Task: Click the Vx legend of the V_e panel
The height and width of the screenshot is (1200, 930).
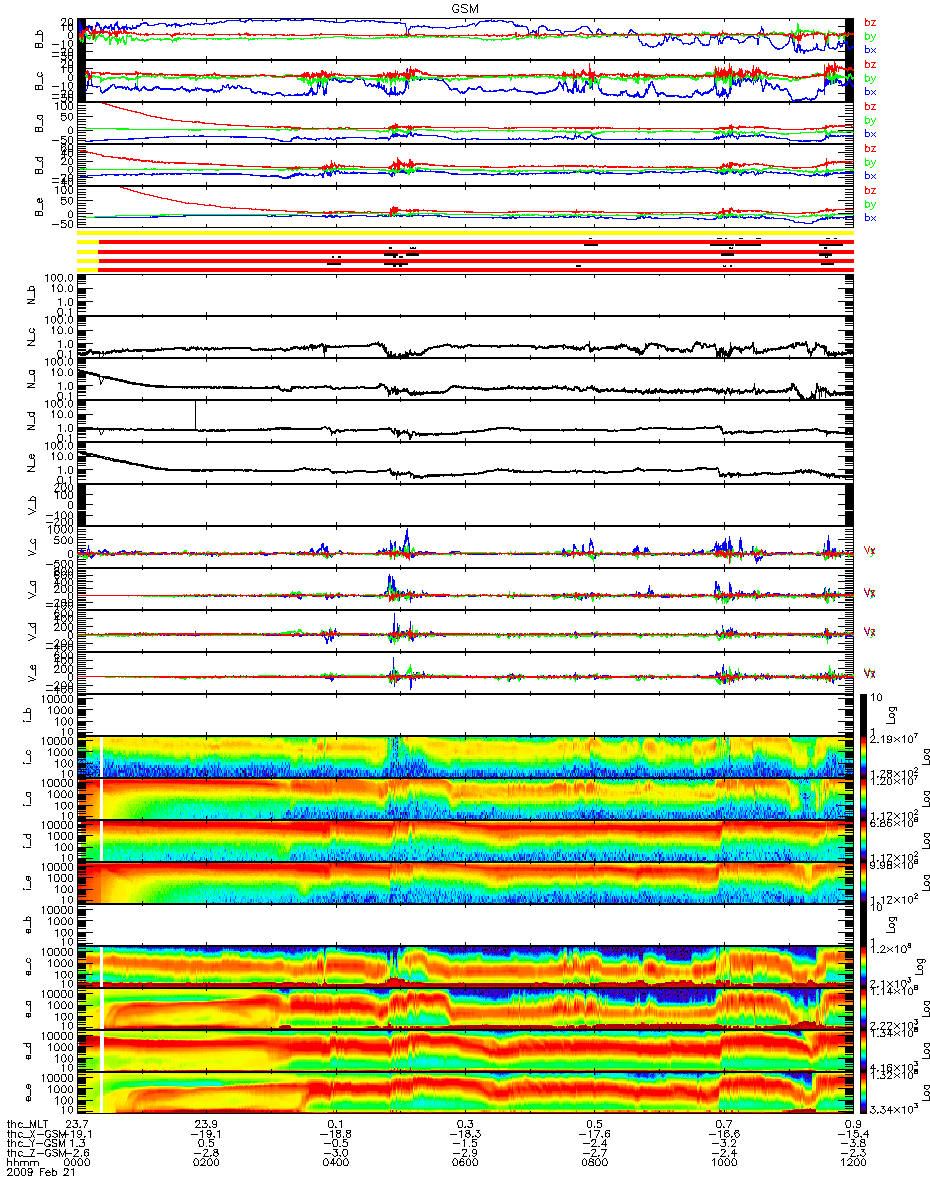Action: coord(870,673)
